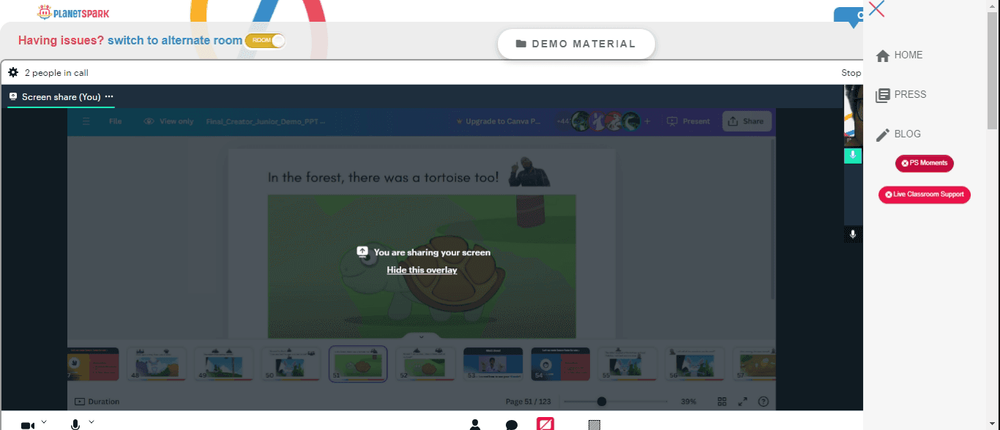
Task: Click the 39% zoom value
Action: pyautogui.click(x=688, y=401)
